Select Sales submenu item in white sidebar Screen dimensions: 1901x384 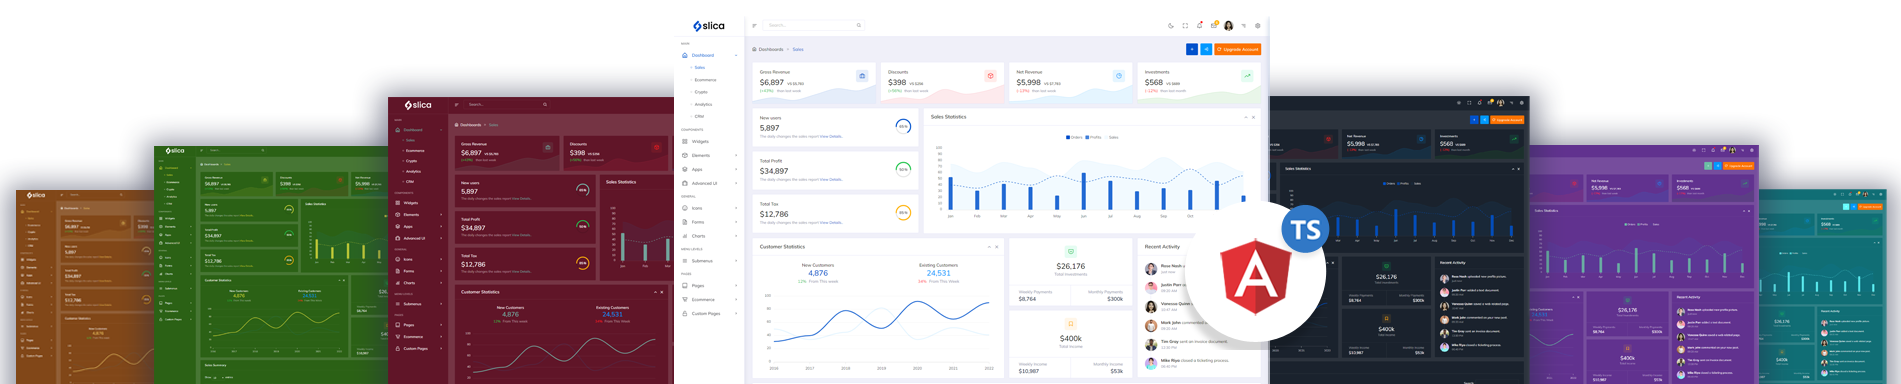699,68
